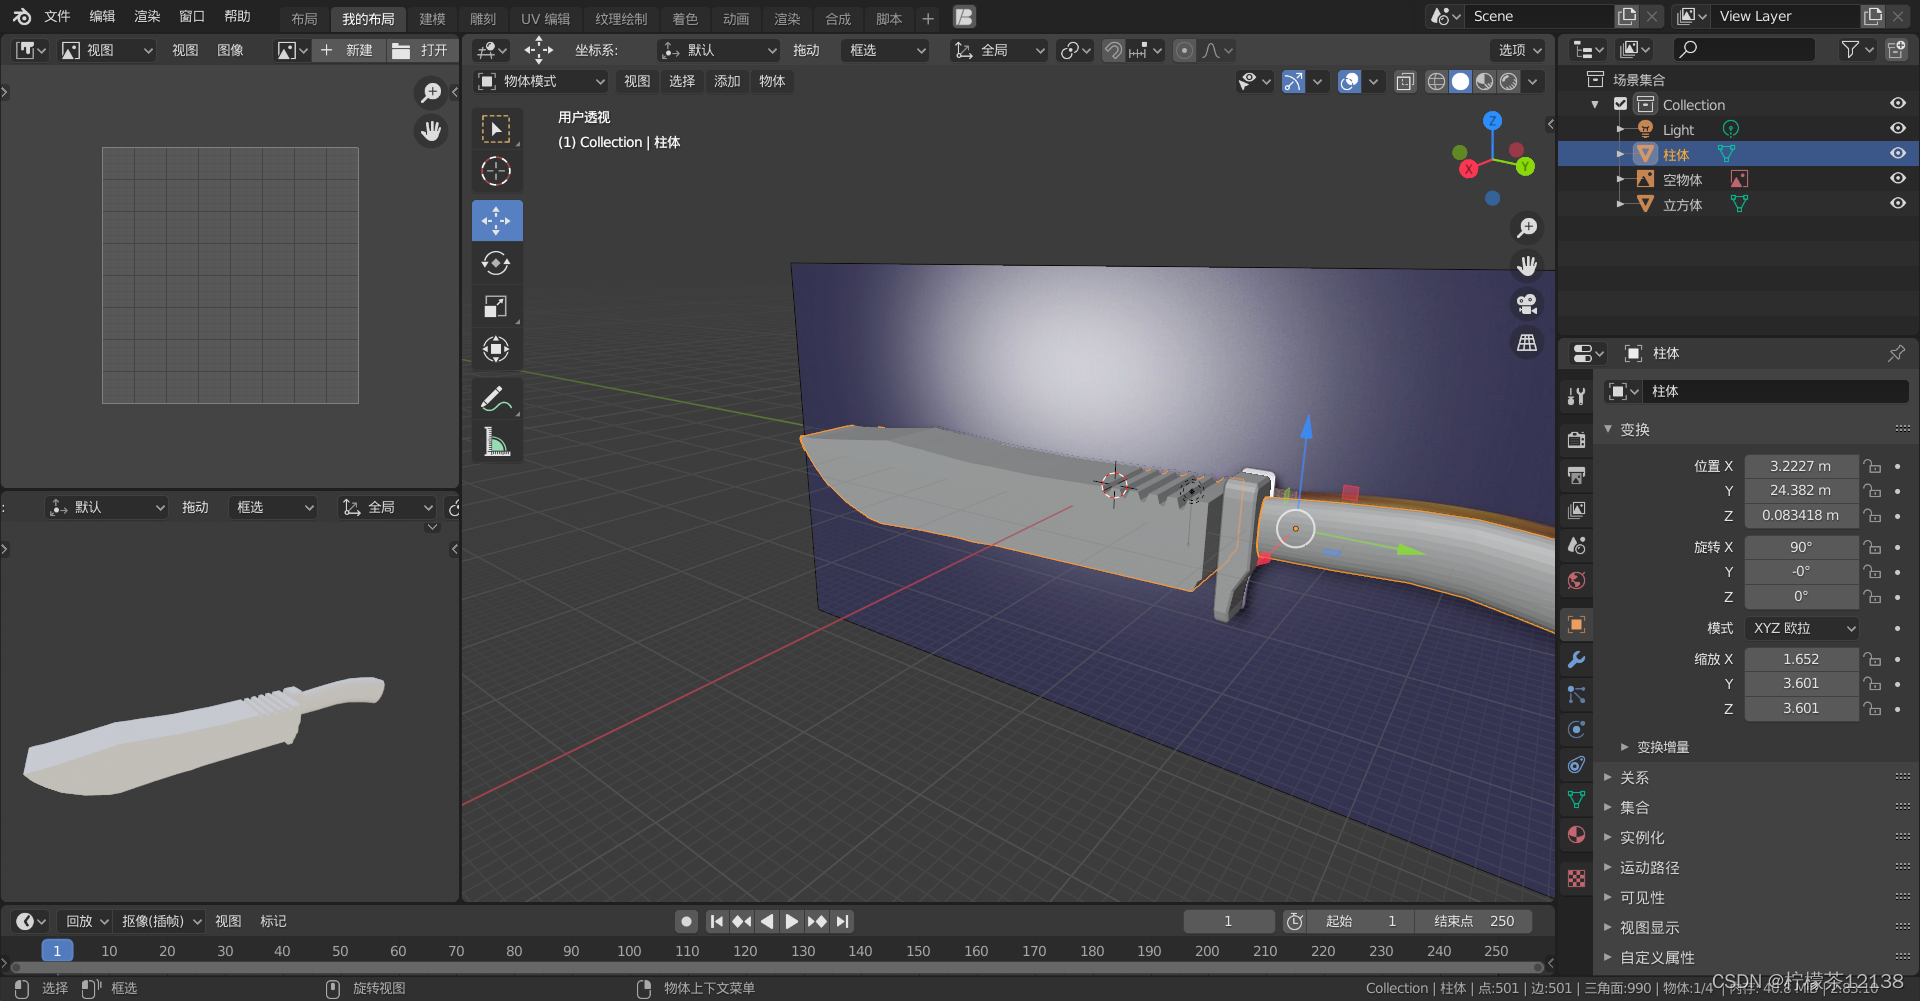
Task: Hide the 柱体 object in outliner
Action: (1897, 154)
